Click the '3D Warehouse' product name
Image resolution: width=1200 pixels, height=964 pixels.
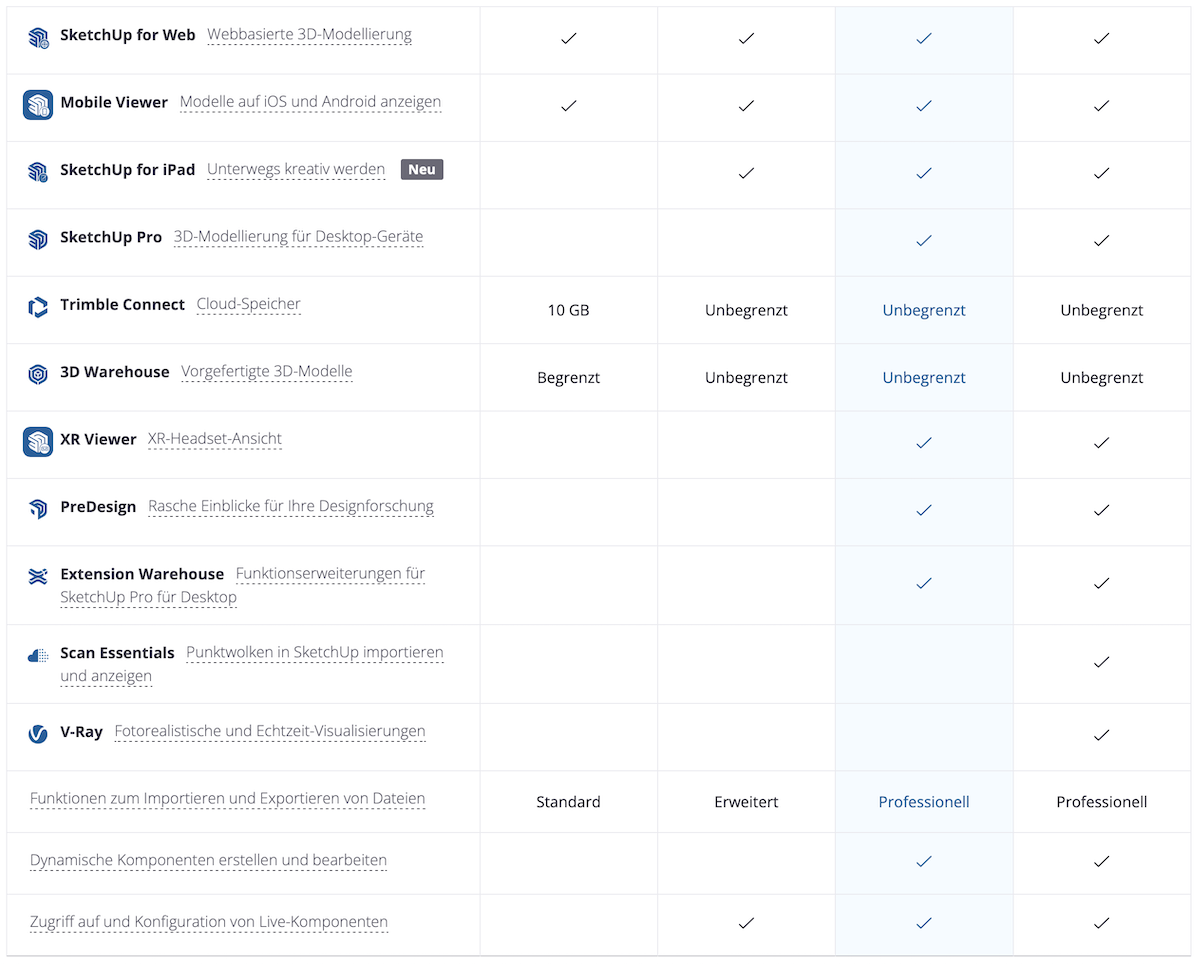(115, 372)
